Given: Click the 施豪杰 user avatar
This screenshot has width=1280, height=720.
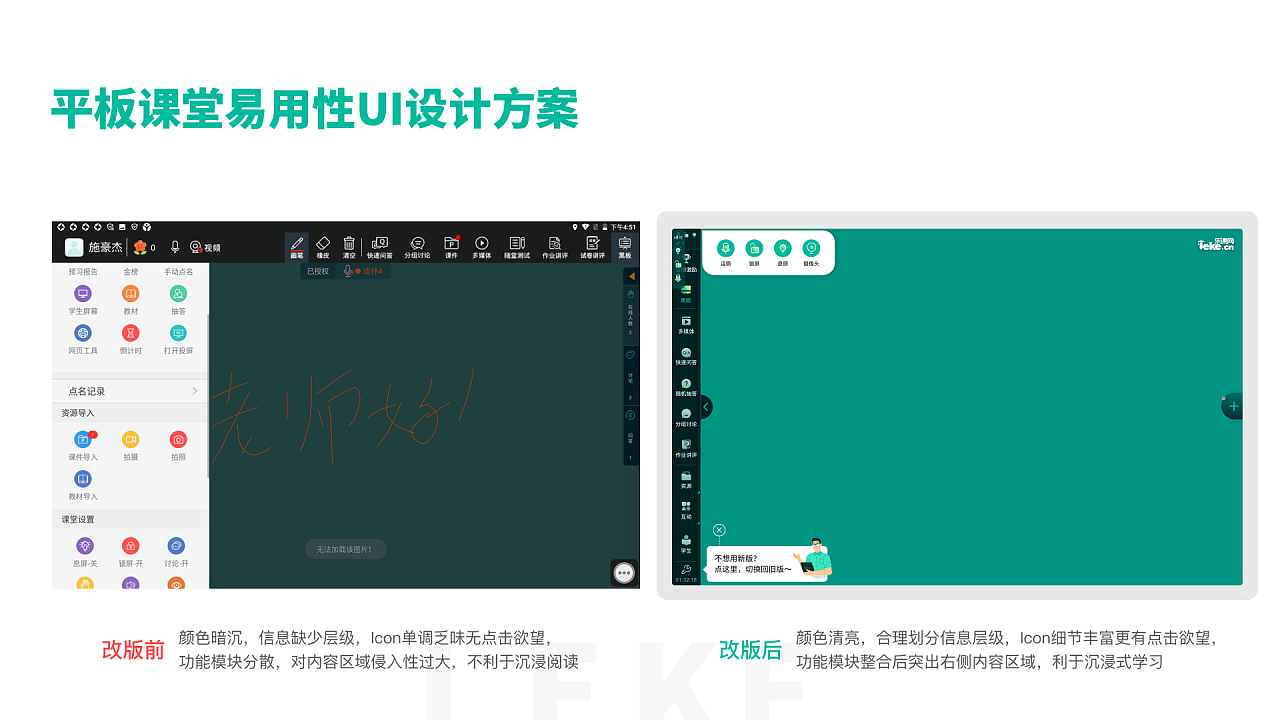Looking at the screenshot, I should pyautogui.click(x=74, y=247).
